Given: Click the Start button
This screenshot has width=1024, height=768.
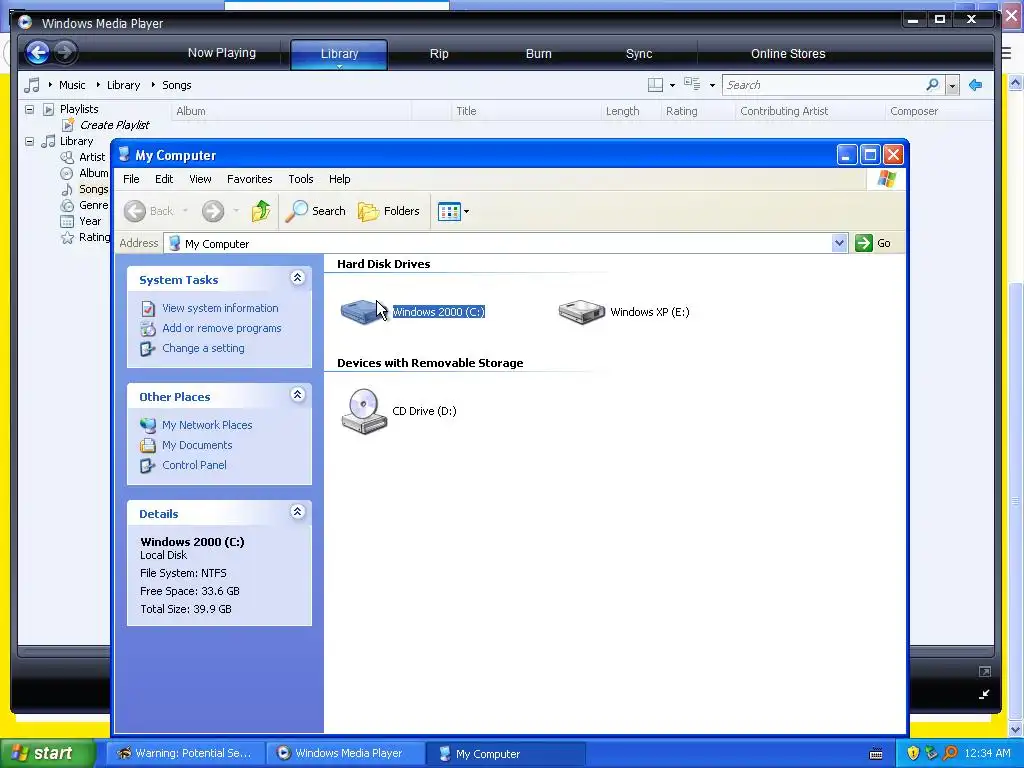Looking at the screenshot, I should (x=47, y=753).
